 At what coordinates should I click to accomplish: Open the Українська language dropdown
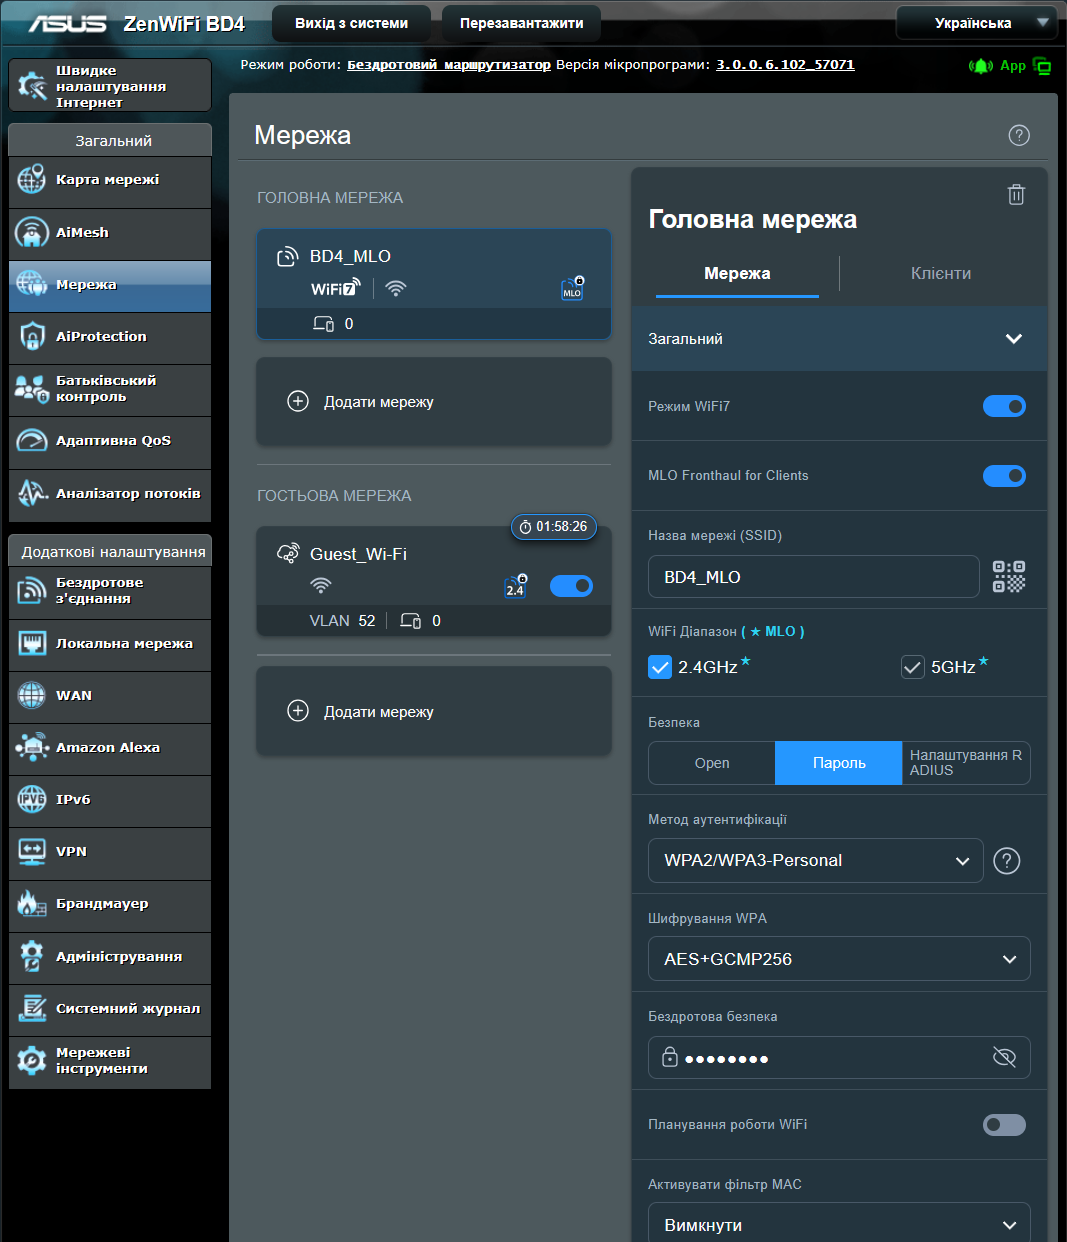[x=976, y=23]
